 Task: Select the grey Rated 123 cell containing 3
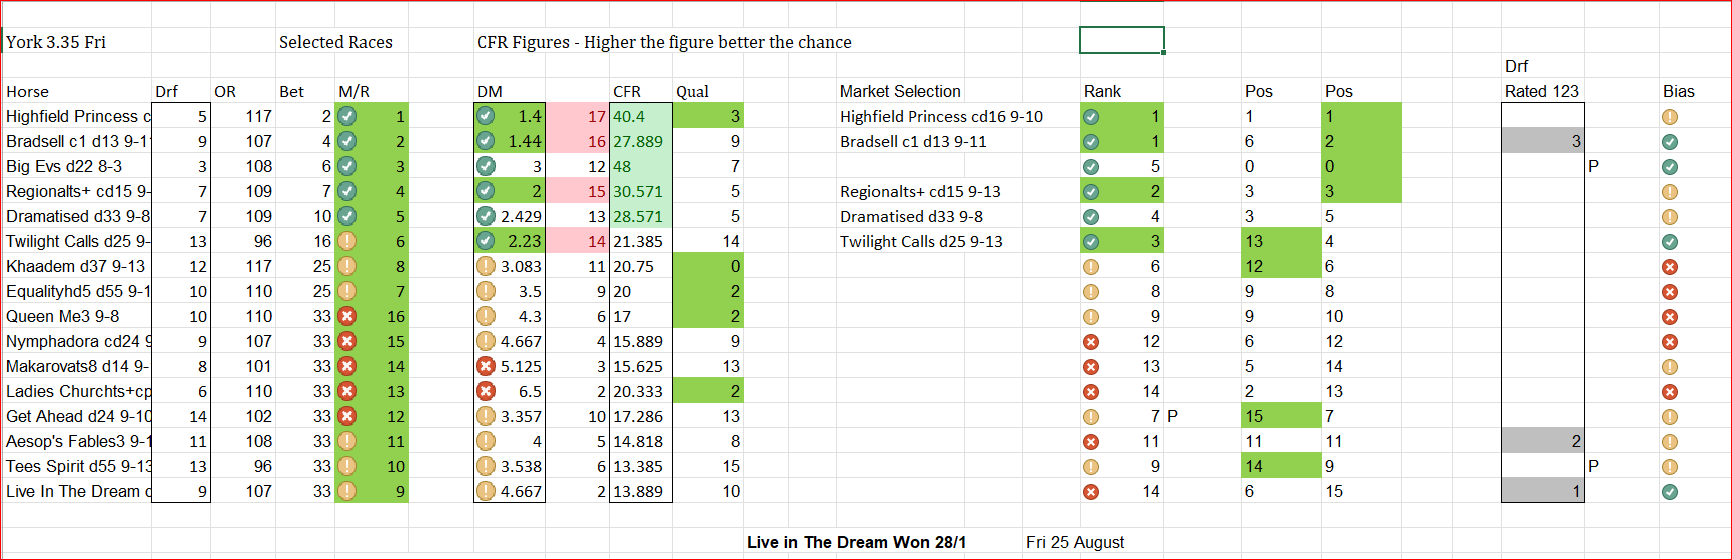coord(1542,141)
